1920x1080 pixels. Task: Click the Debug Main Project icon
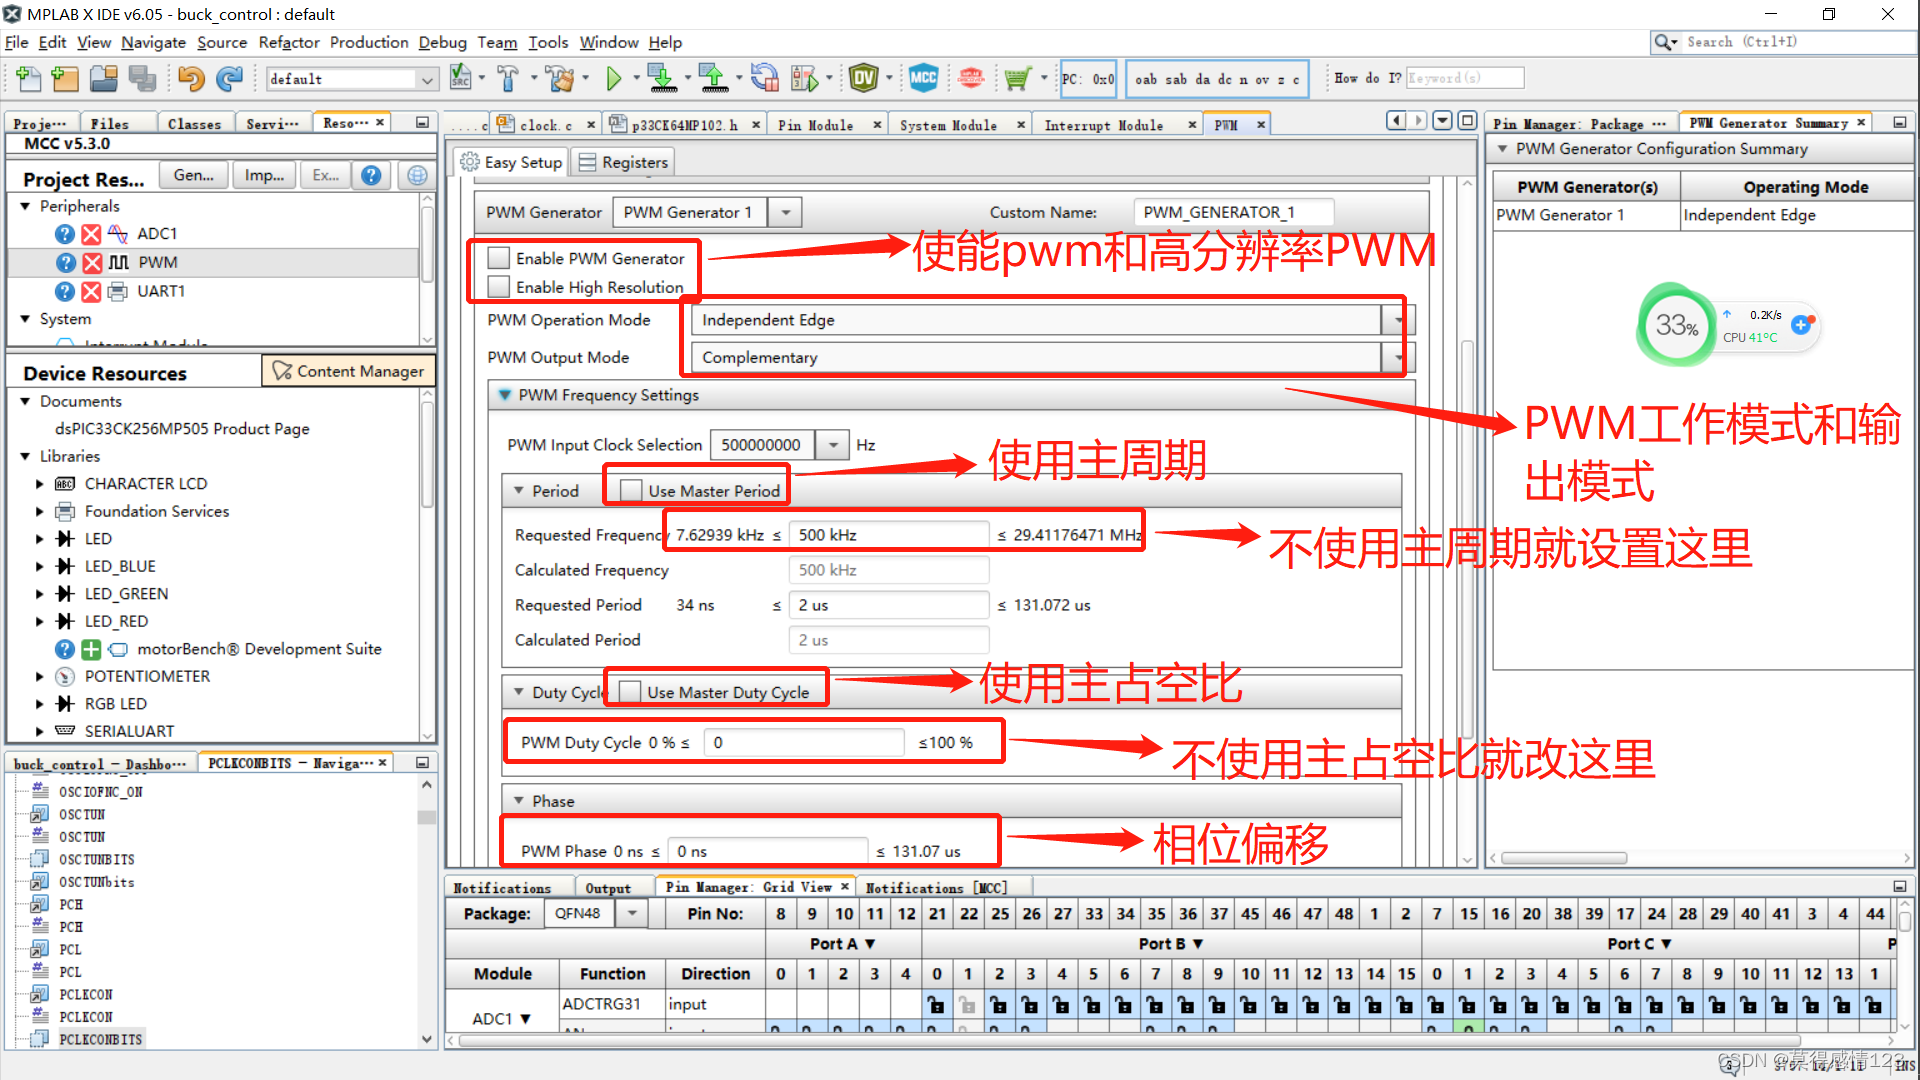[x=805, y=78]
